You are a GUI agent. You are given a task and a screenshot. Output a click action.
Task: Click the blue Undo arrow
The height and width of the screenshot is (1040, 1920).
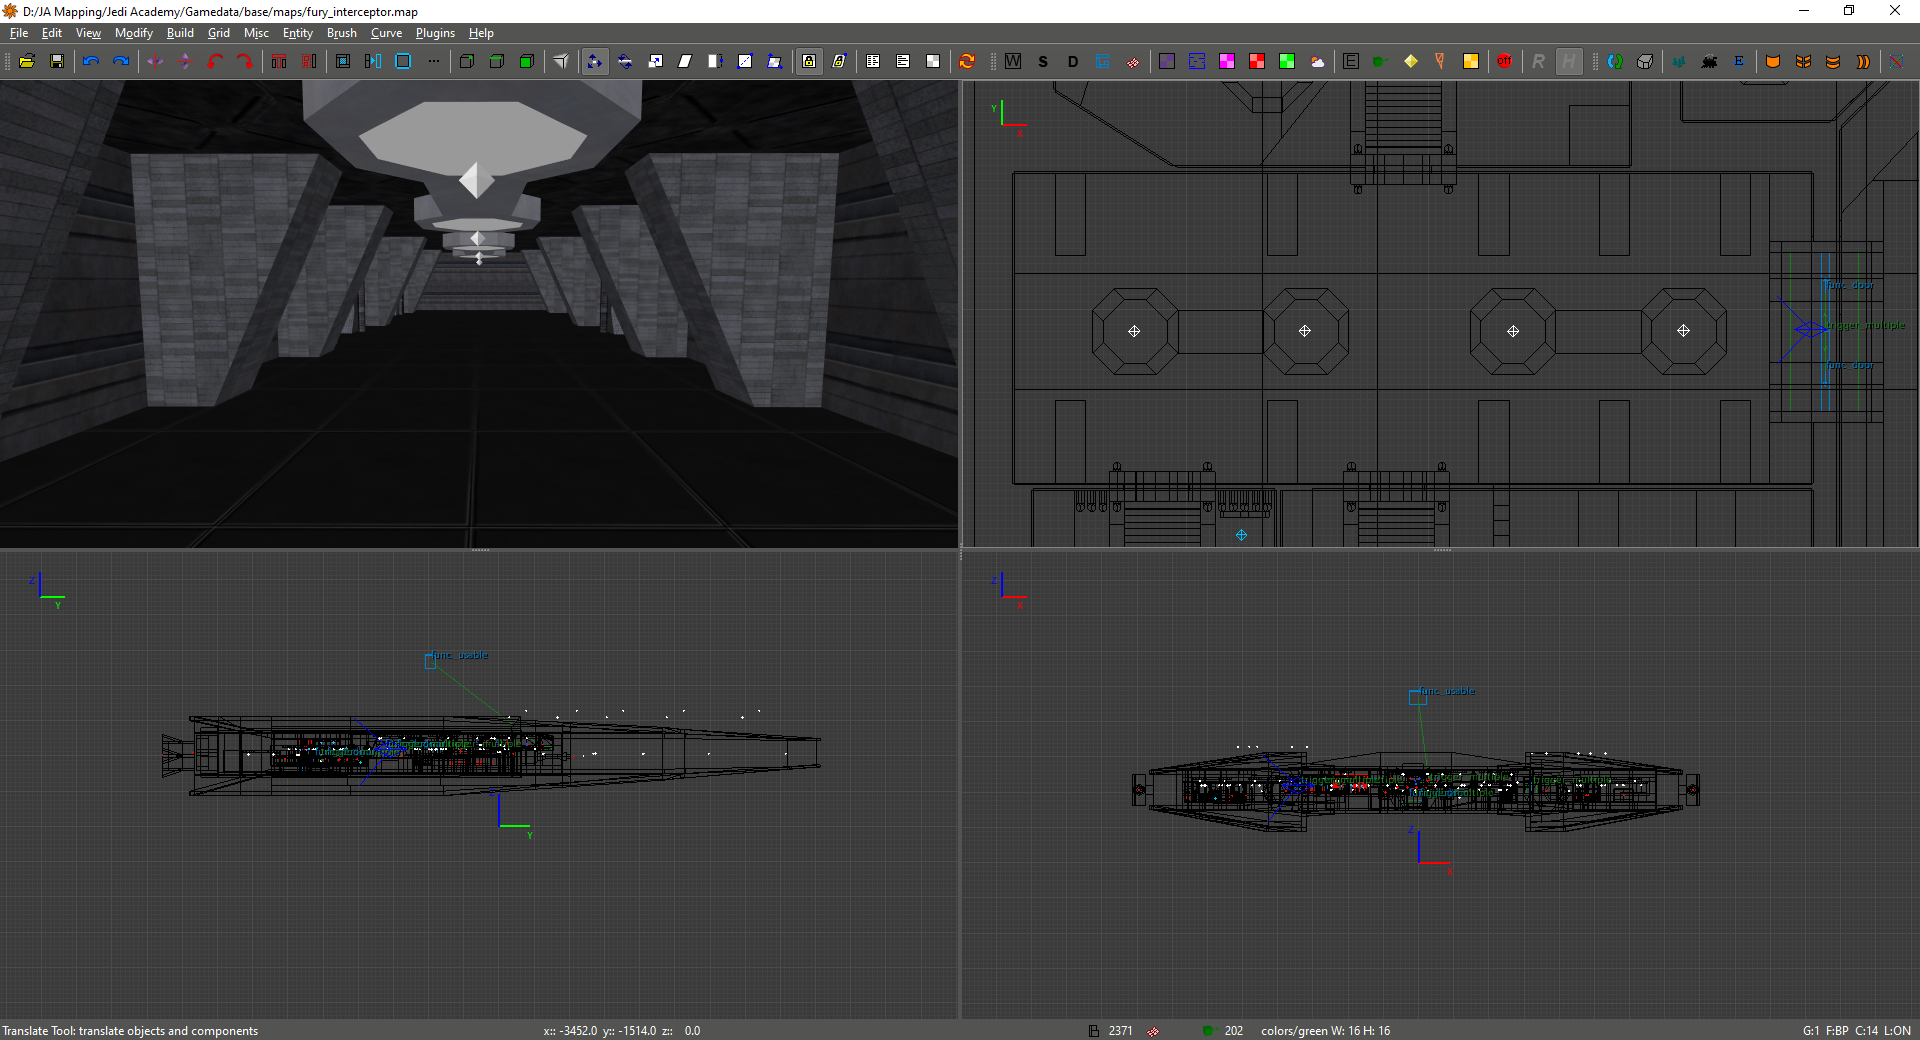tap(91, 61)
